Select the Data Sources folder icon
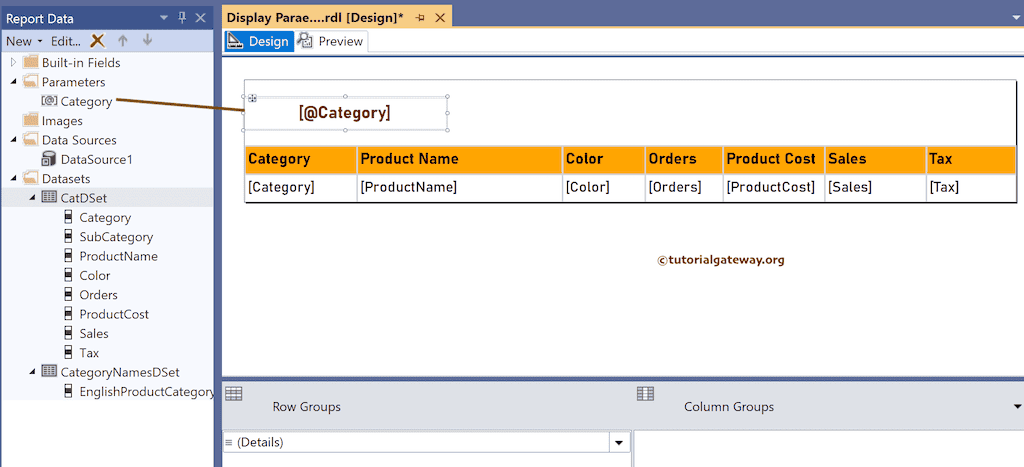 point(30,140)
